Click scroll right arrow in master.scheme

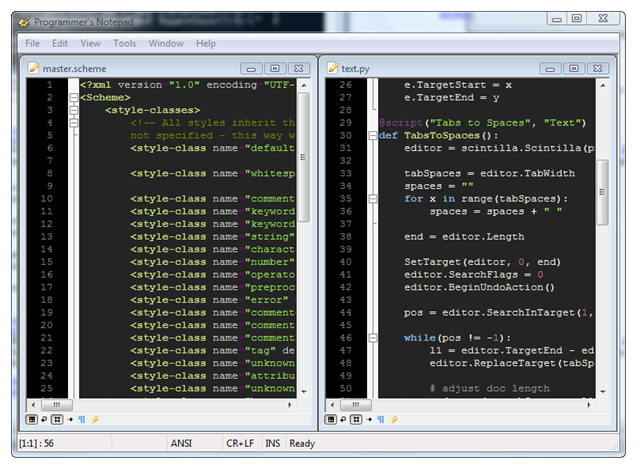click(x=290, y=405)
